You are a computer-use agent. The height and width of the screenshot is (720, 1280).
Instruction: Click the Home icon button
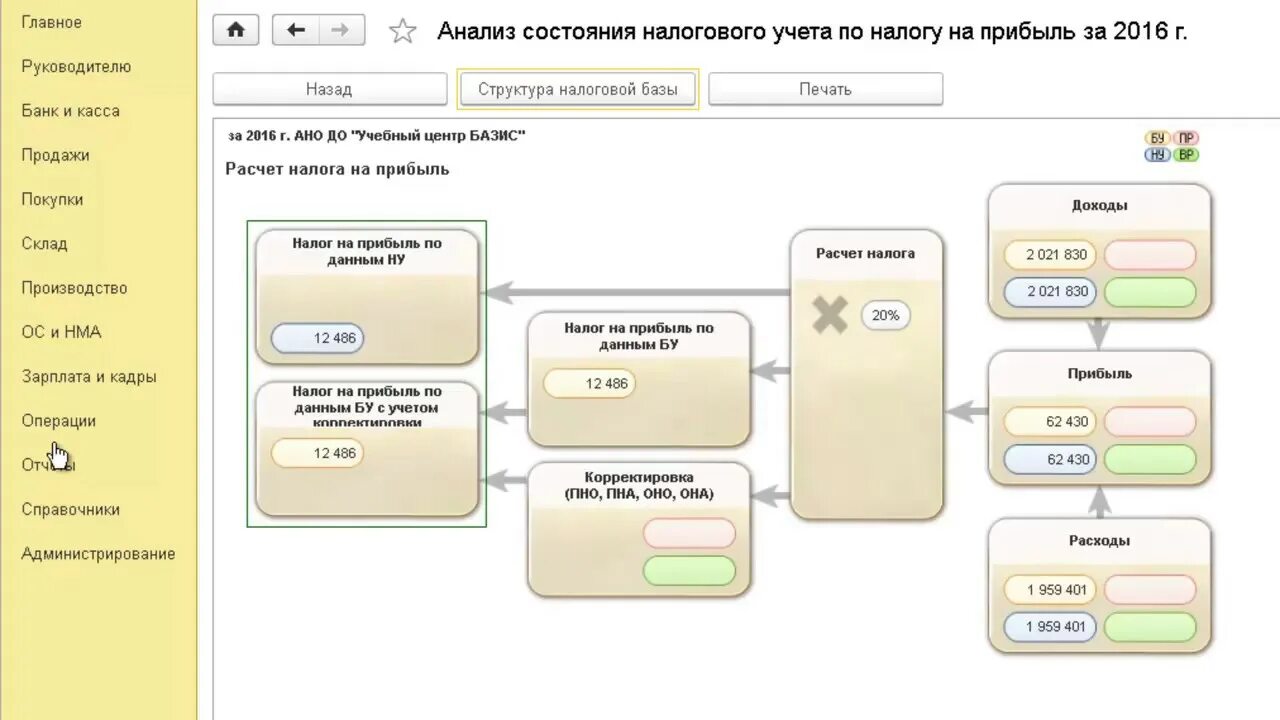(236, 30)
